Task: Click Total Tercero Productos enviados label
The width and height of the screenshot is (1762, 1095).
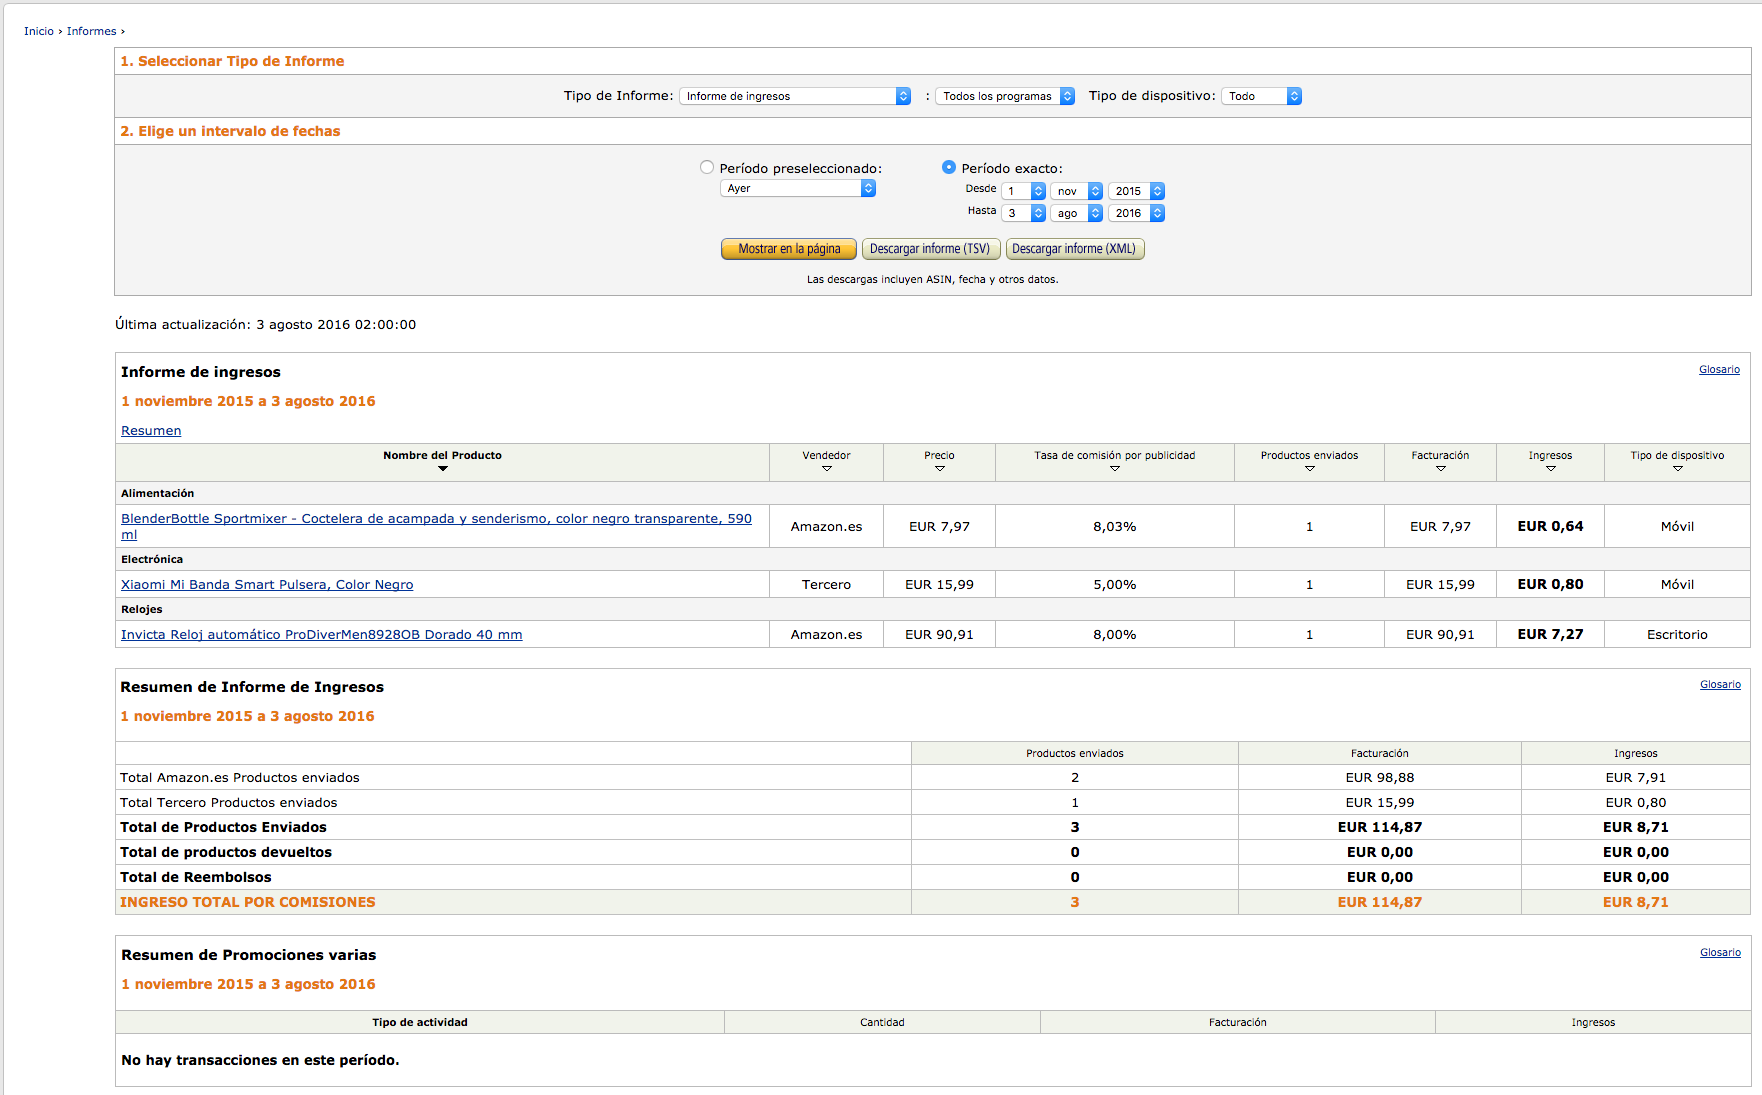Action: click(229, 802)
